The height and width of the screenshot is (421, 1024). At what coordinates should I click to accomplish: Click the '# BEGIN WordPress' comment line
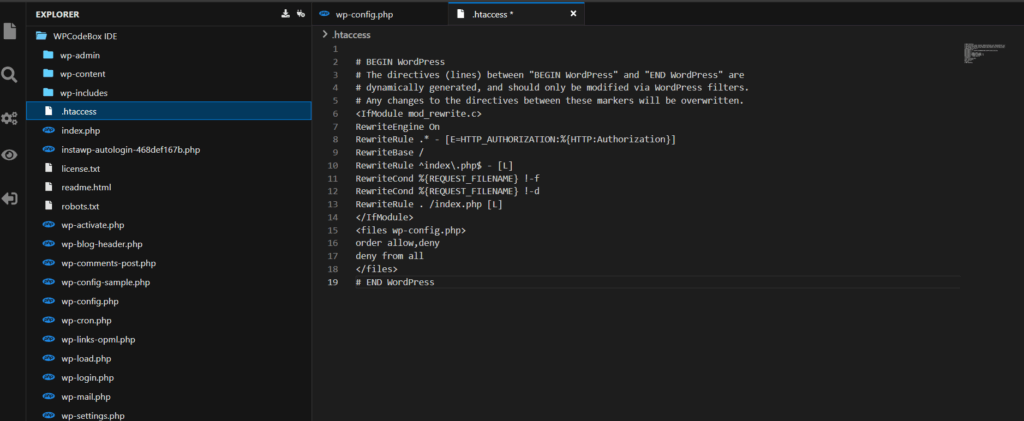point(400,62)
